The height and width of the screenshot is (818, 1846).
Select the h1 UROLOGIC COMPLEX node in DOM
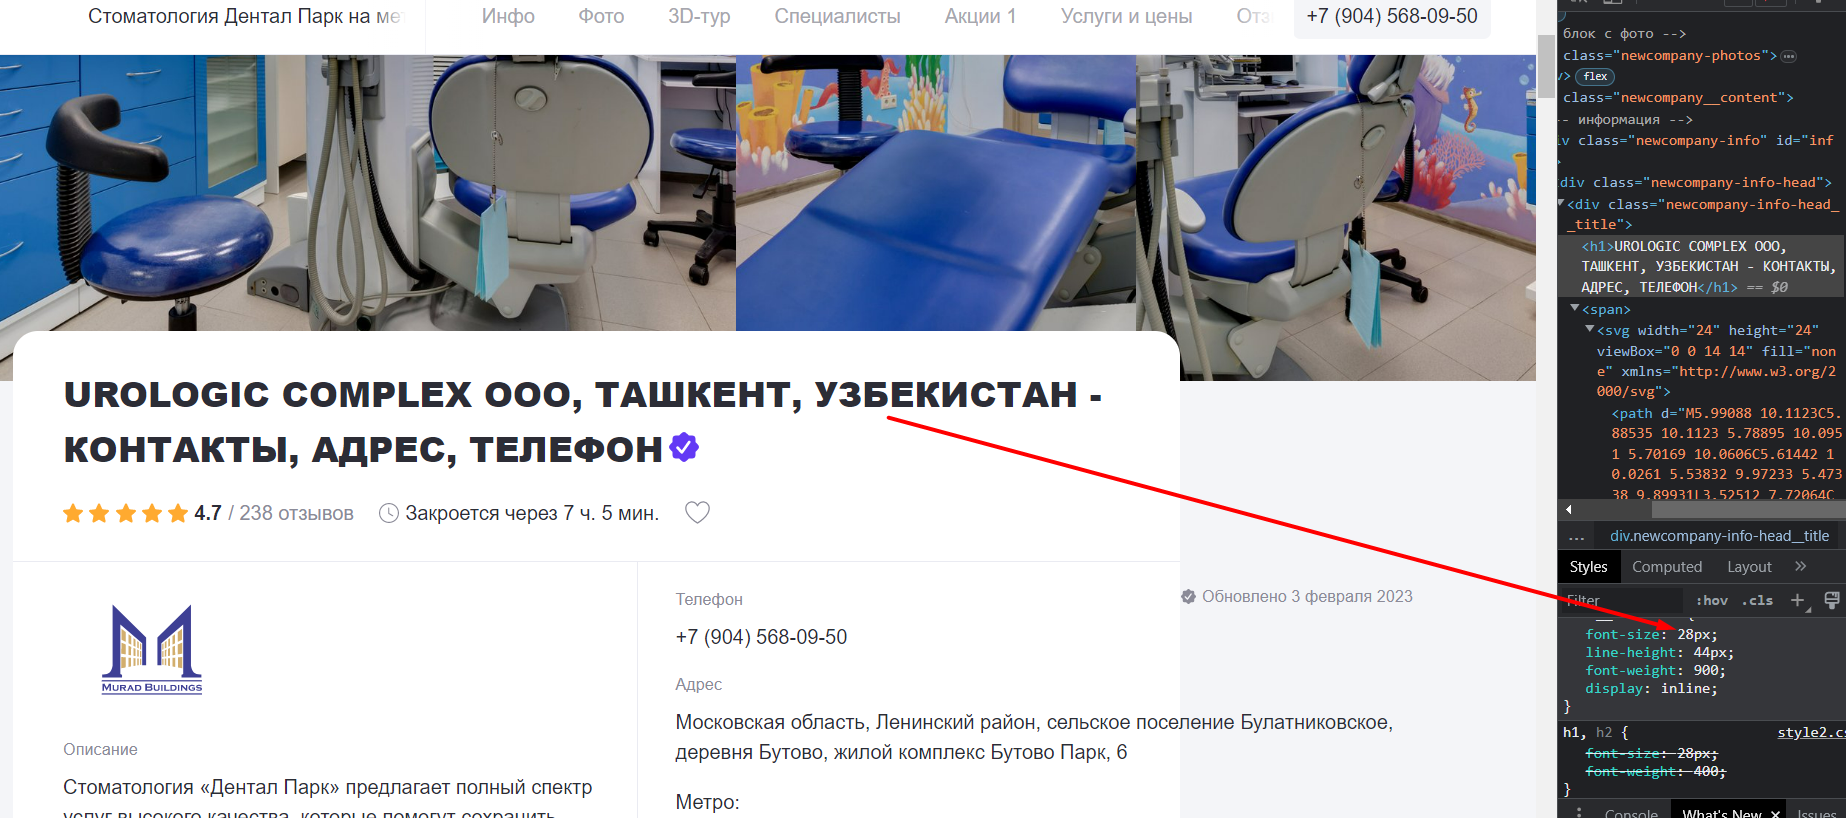1708,266
